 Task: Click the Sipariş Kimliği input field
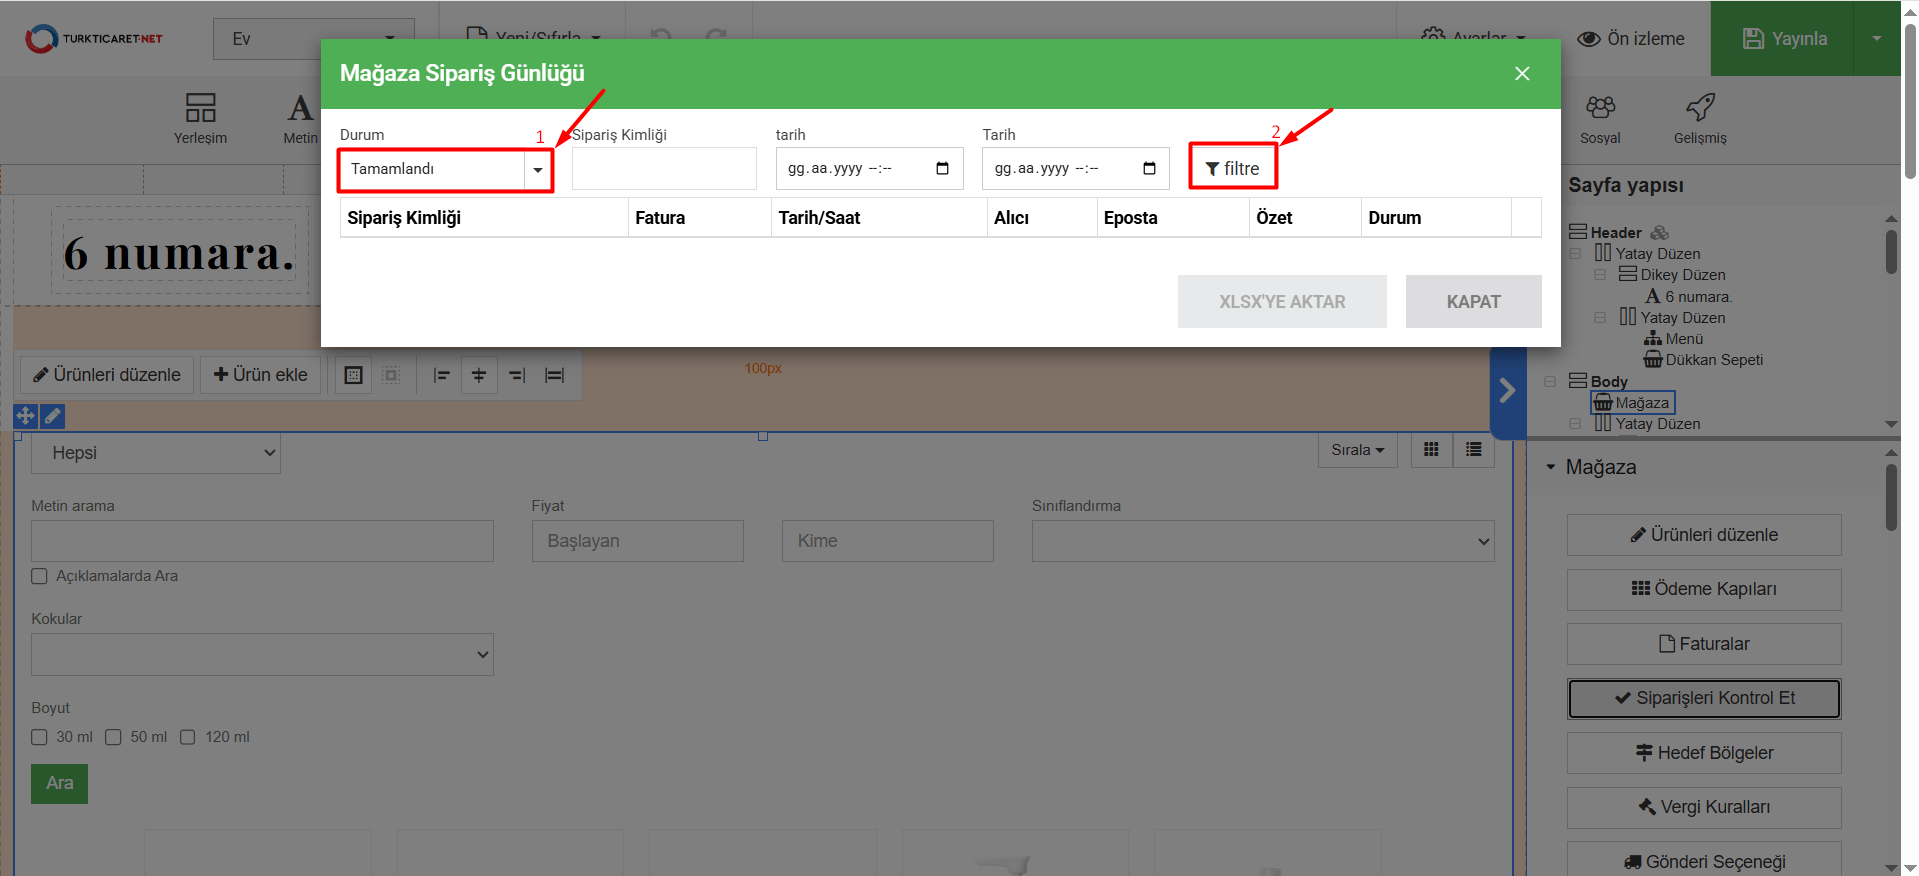[x=663, y=169]
